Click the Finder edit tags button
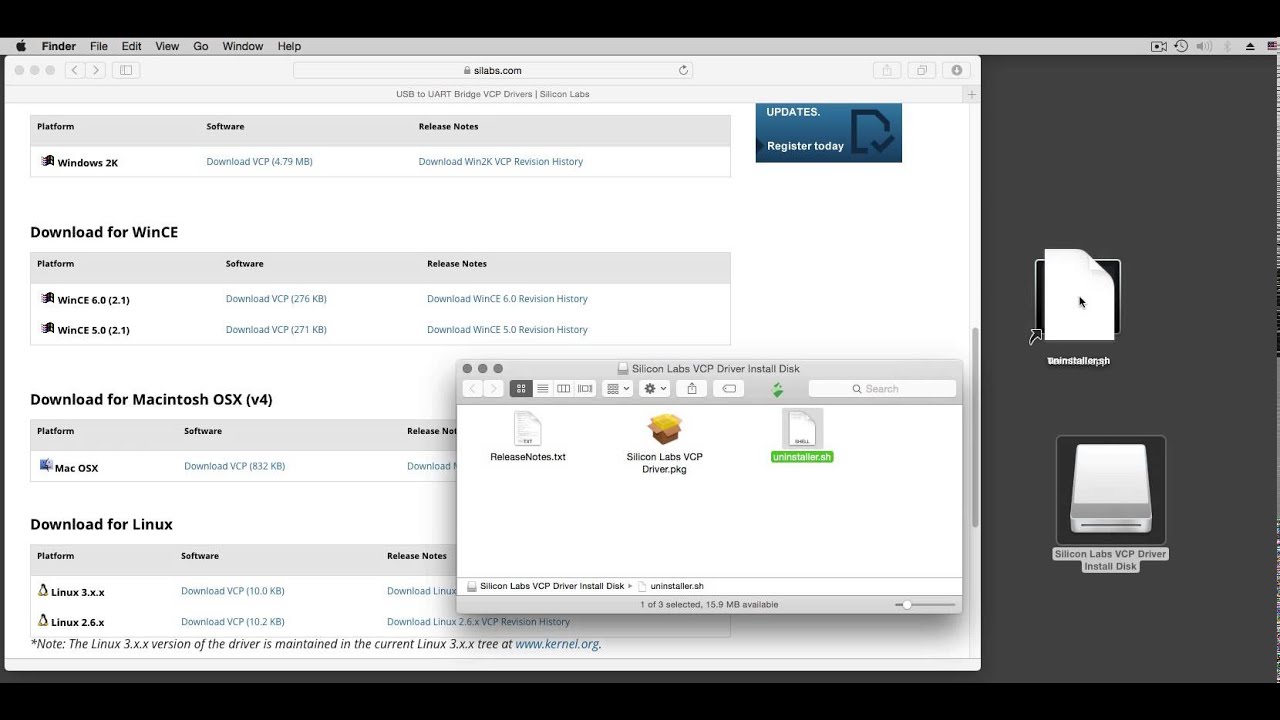 click(x=730, y=389)
